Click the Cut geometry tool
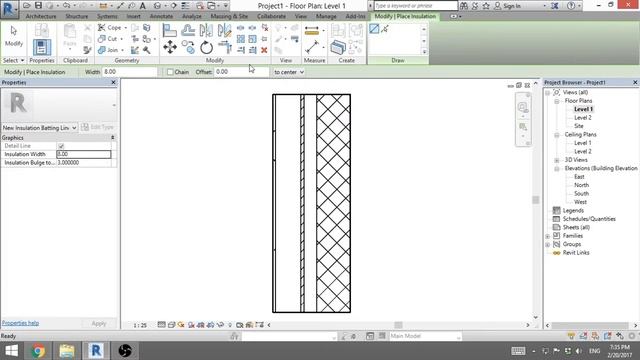640x360 pixels. click(109, 39)
